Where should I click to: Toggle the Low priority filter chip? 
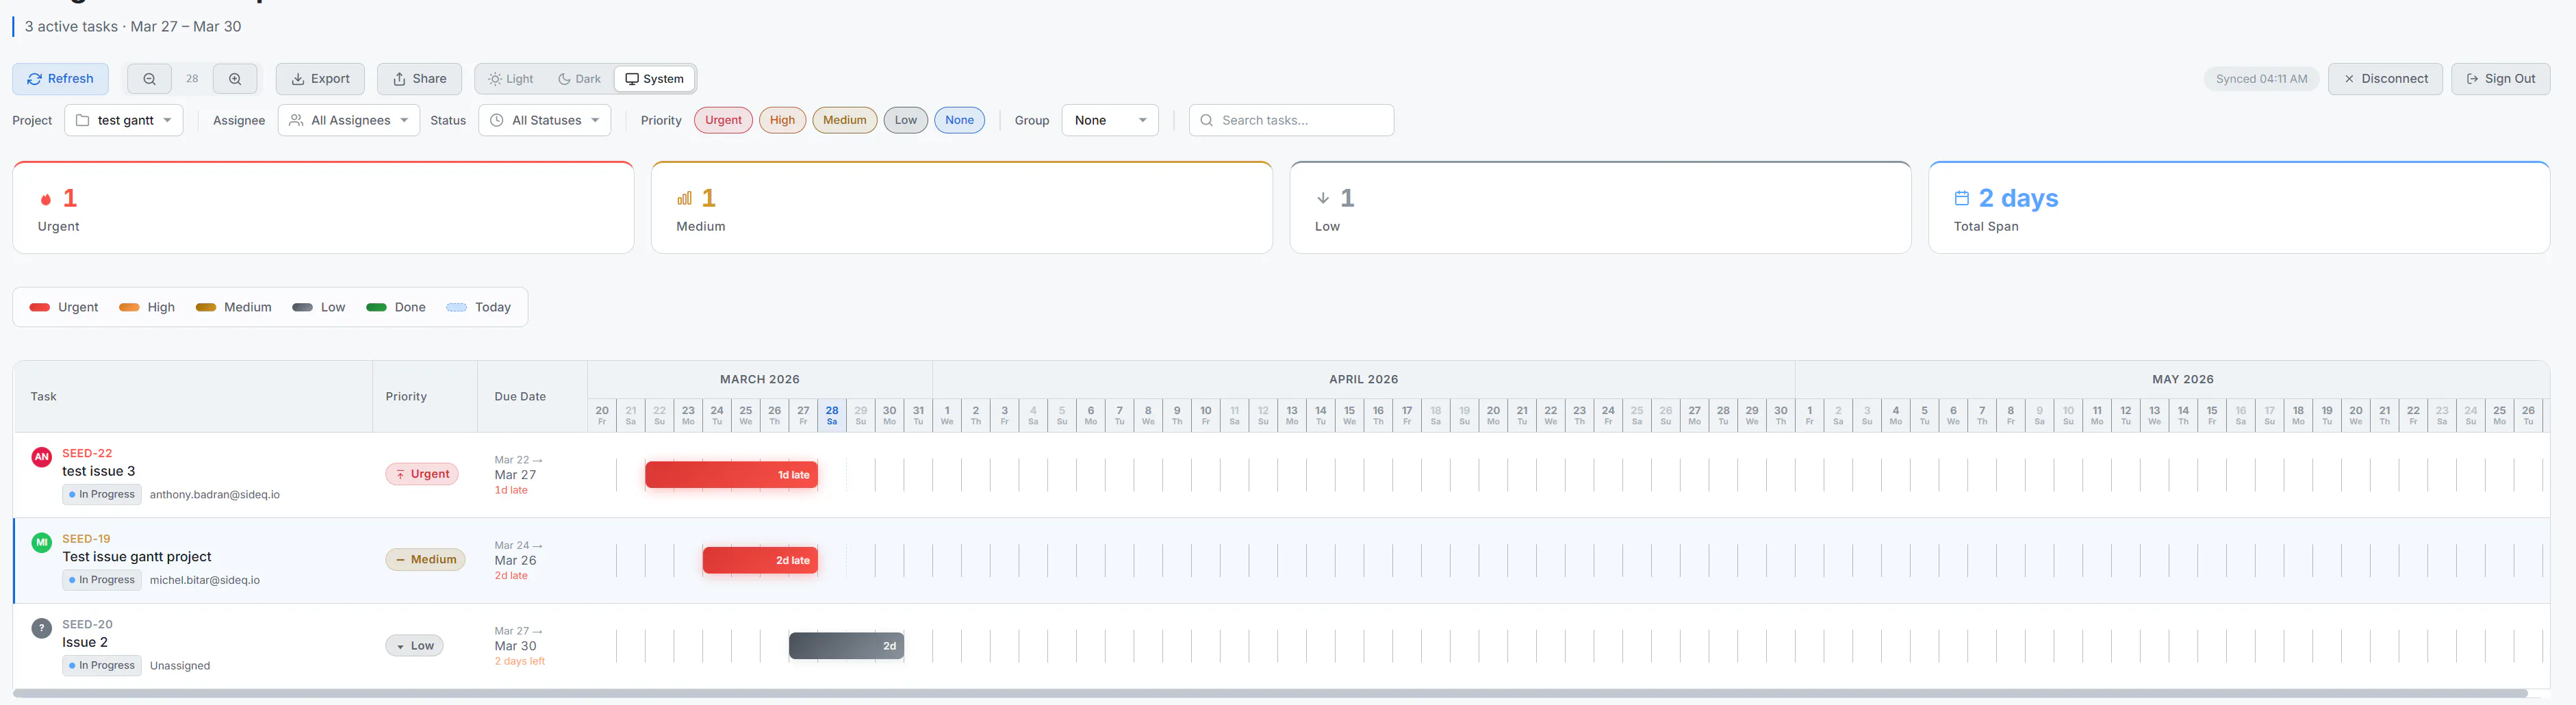tap(906, 120)
